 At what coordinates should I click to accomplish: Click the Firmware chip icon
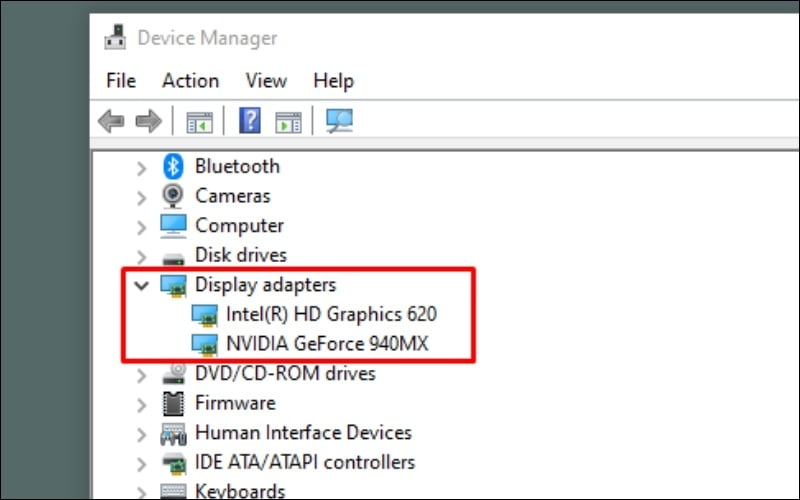coord(173,403)
